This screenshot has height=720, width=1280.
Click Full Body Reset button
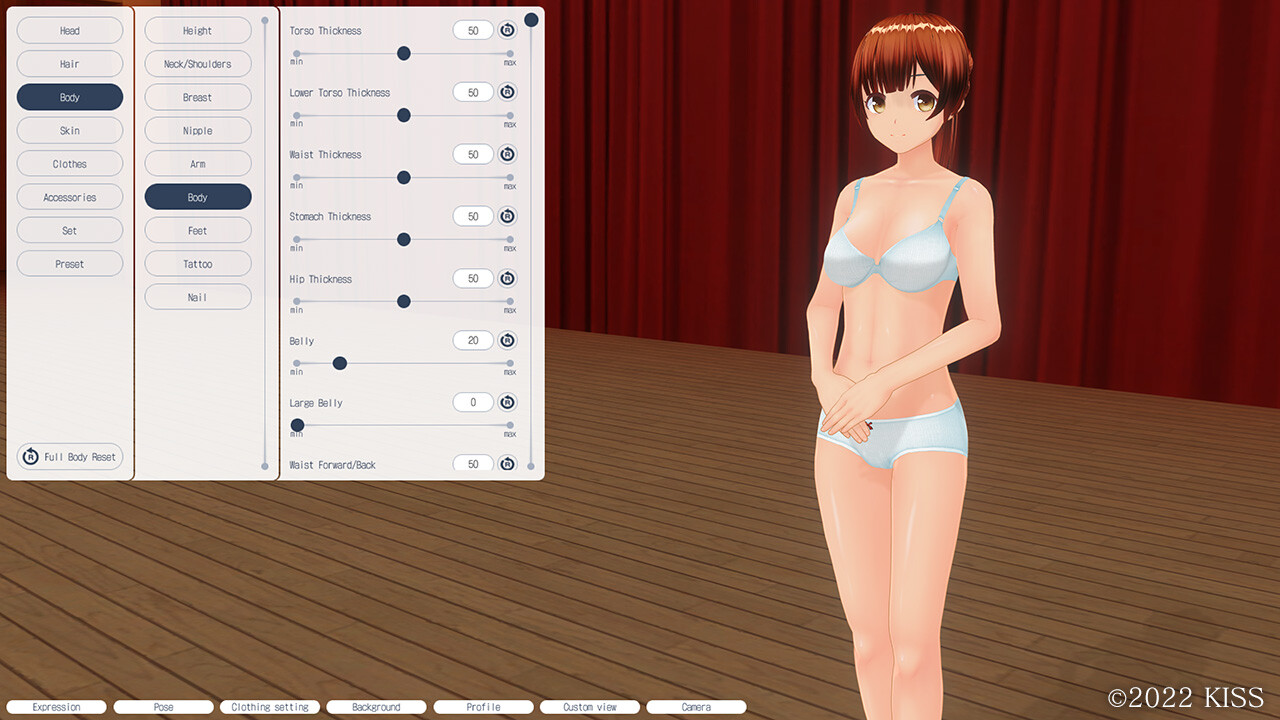(70, 457)
